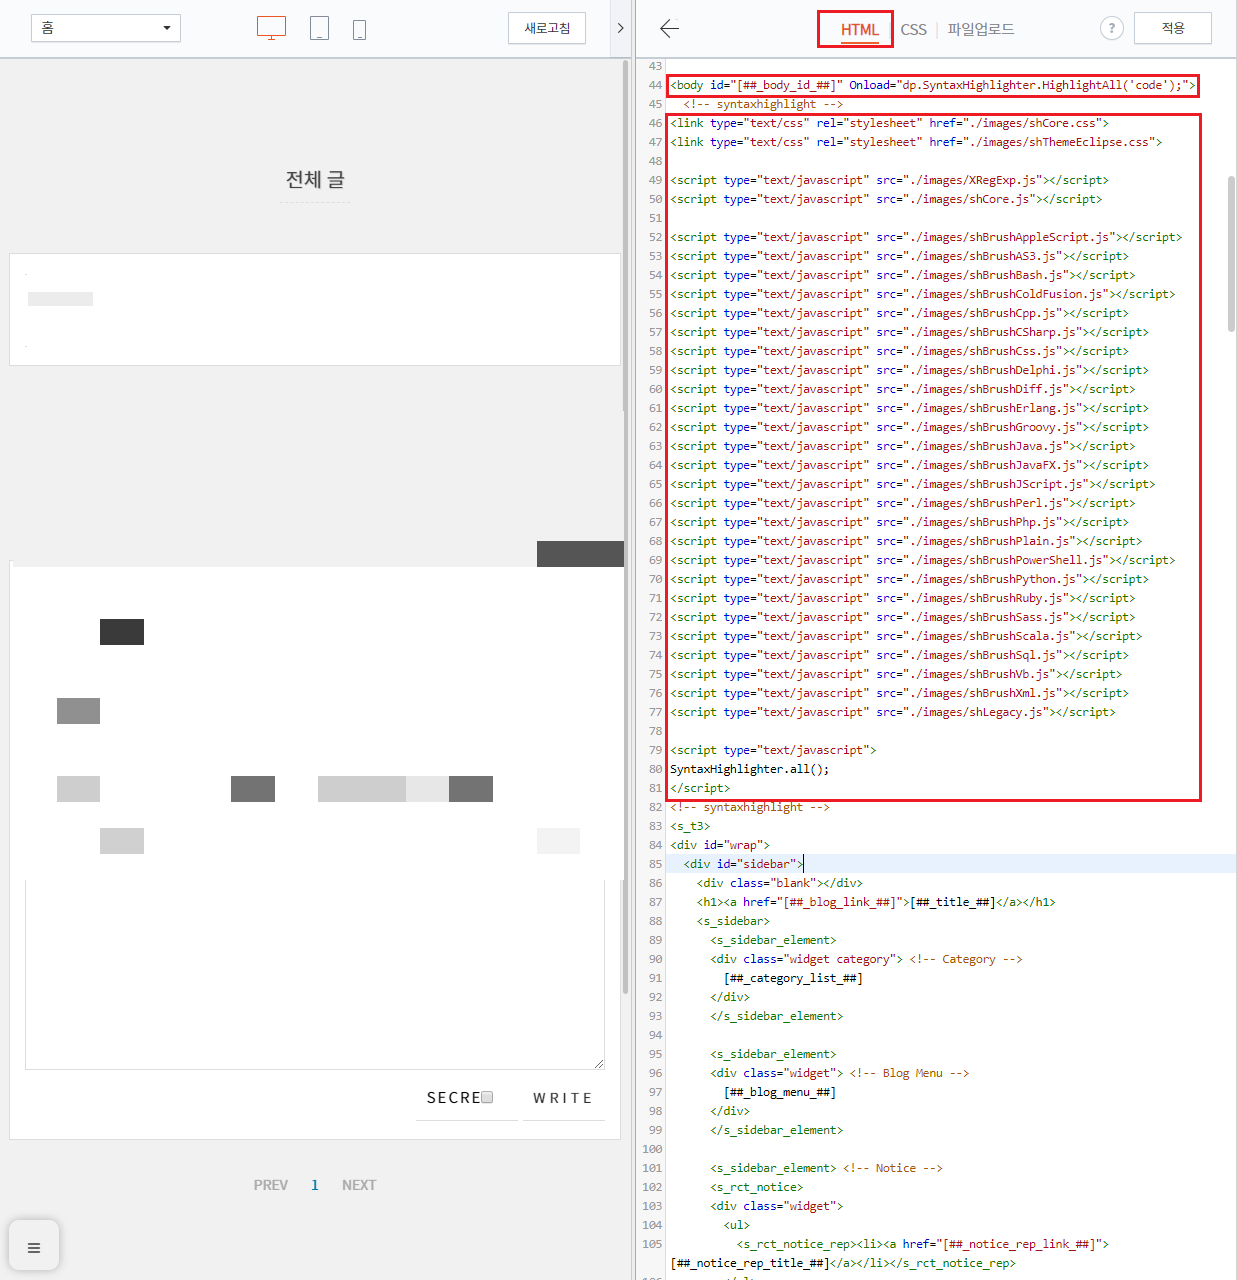Click code line with body Onload attribute
The image size is (1237, 1280).
point(932,85)
